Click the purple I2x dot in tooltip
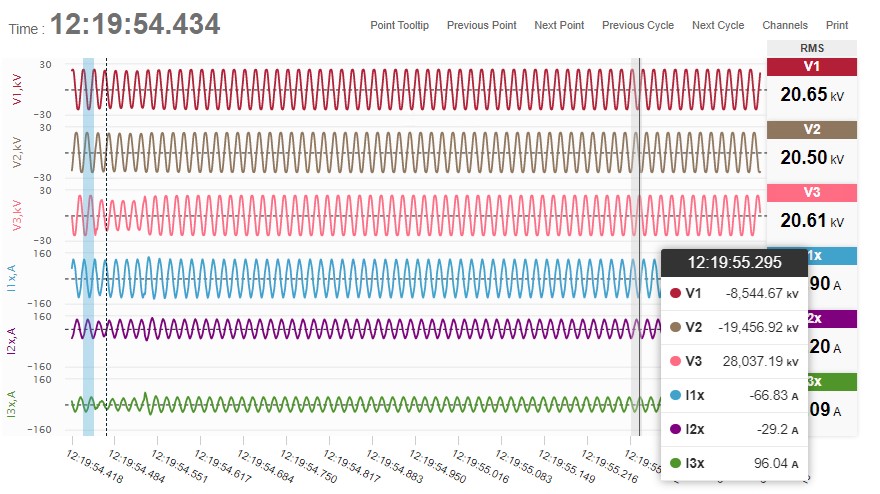 tap(675, 429)
